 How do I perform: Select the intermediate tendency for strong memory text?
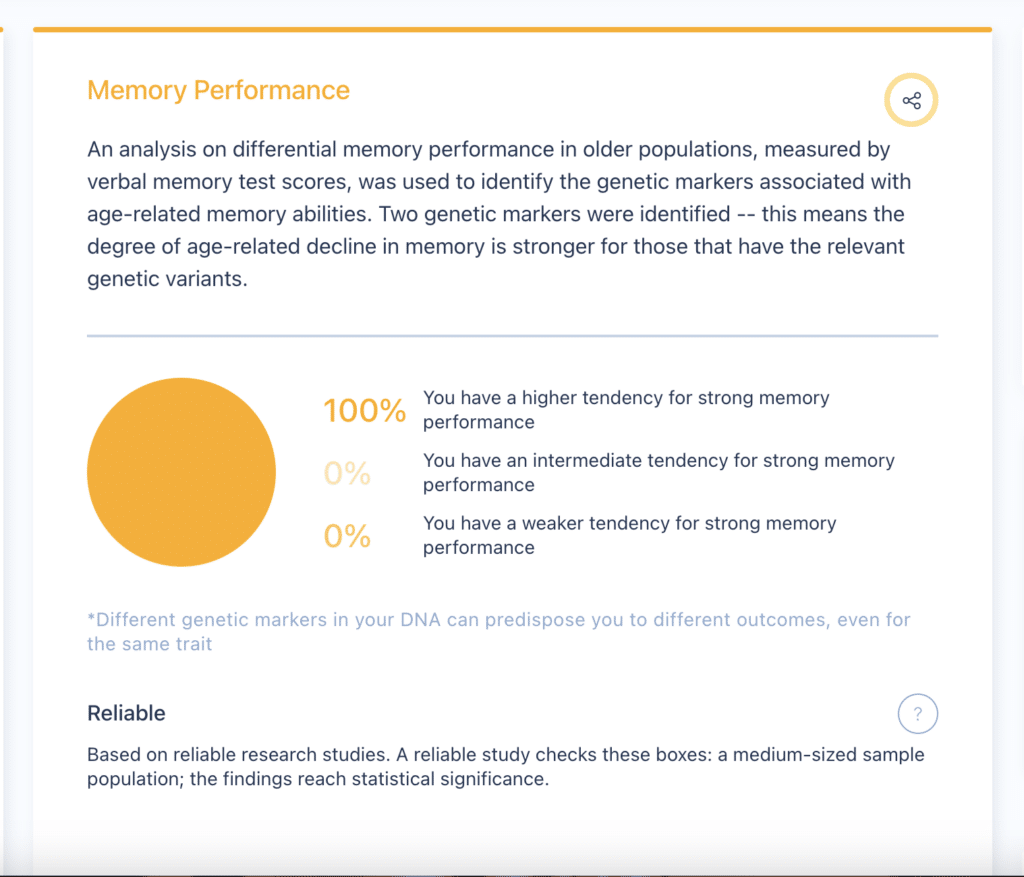658,472
